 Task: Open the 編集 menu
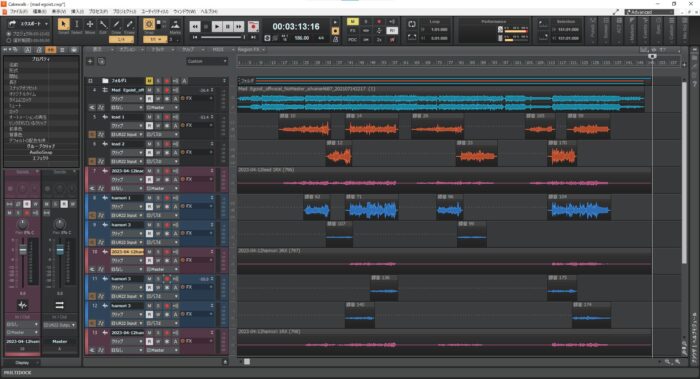[39, 12]
